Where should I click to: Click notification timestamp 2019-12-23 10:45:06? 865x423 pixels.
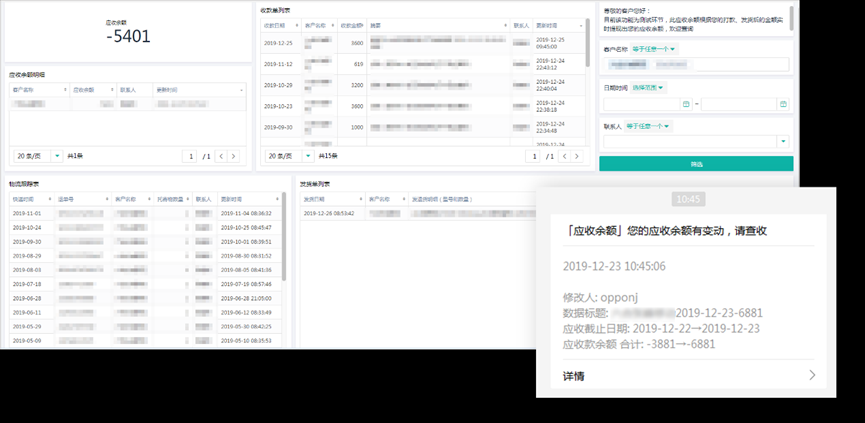[614, 266]
